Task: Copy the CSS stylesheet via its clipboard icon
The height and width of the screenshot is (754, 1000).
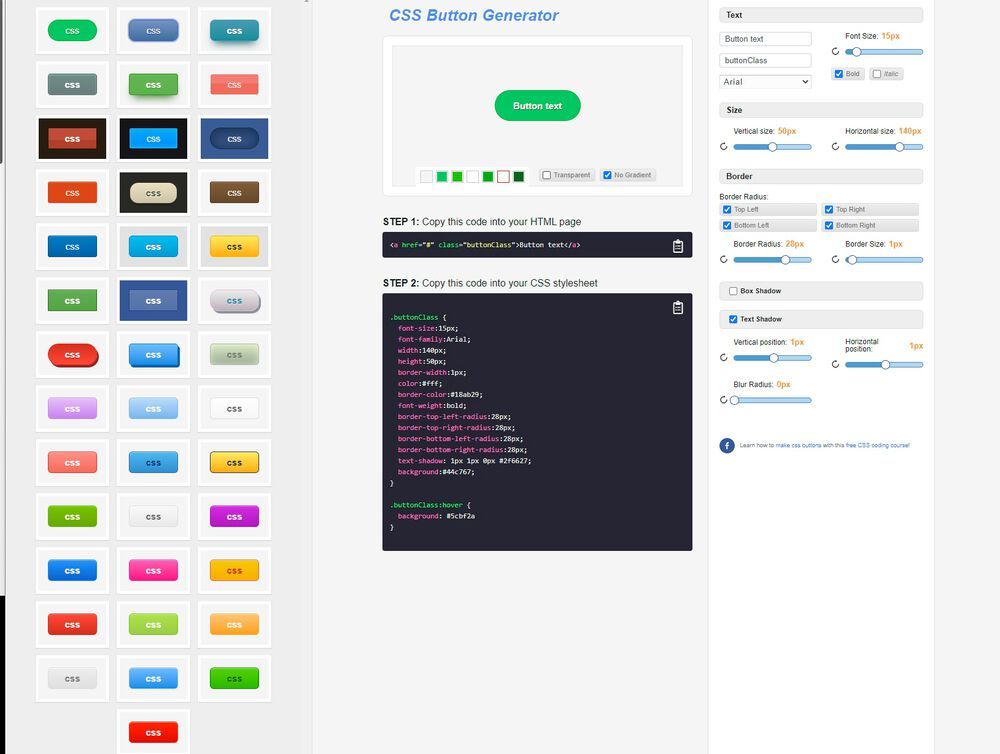Action: click(678, 309)
